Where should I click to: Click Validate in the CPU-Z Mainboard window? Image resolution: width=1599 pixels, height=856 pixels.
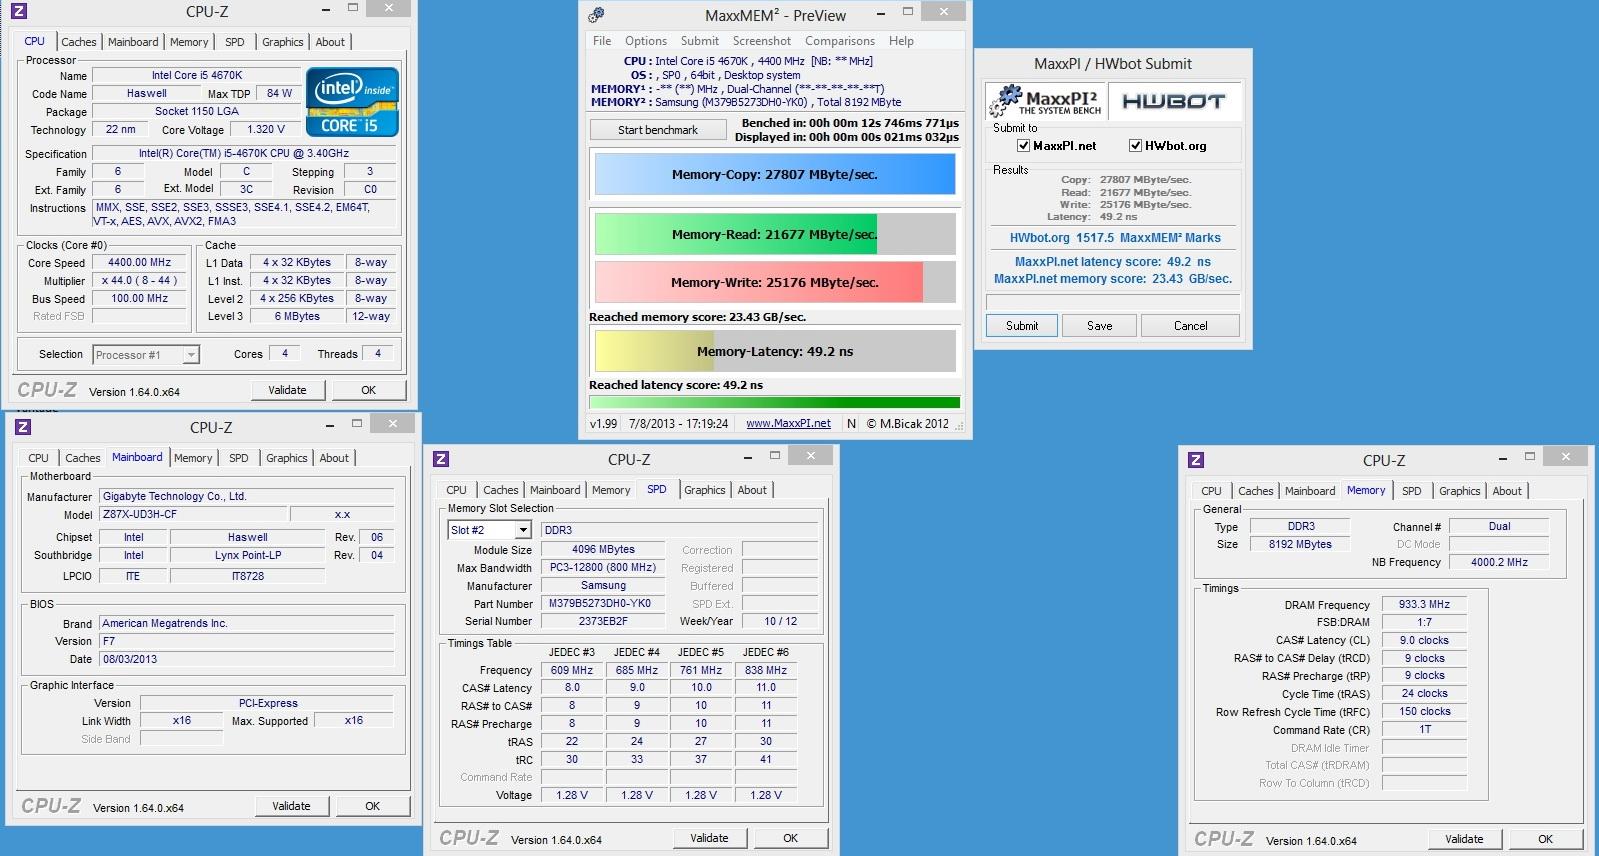[291, 806]
